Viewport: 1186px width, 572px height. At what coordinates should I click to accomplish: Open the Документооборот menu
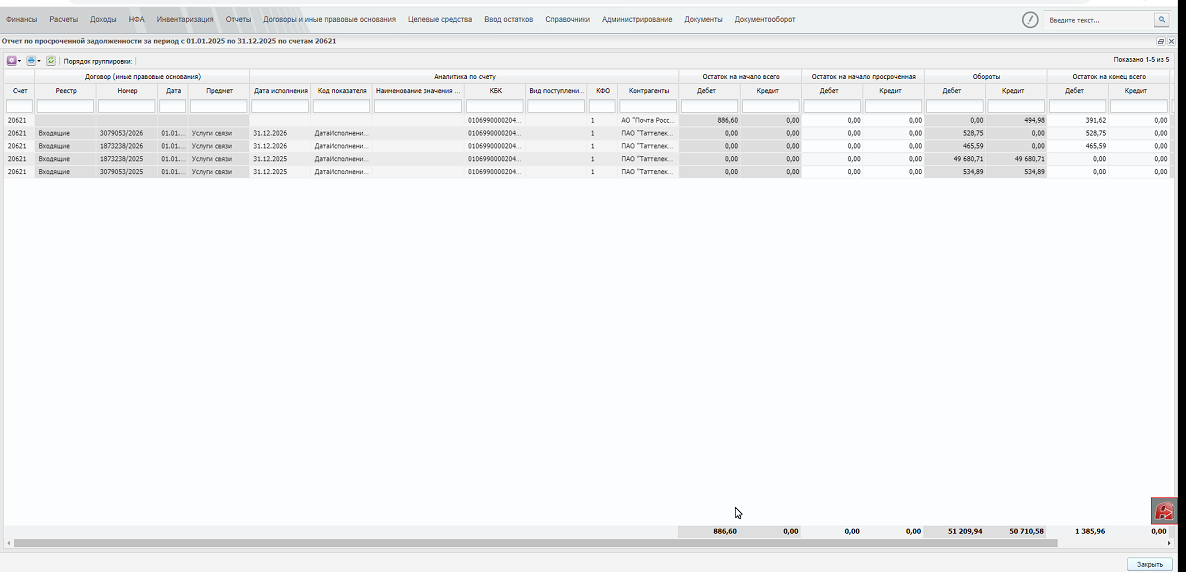point(765,20)
